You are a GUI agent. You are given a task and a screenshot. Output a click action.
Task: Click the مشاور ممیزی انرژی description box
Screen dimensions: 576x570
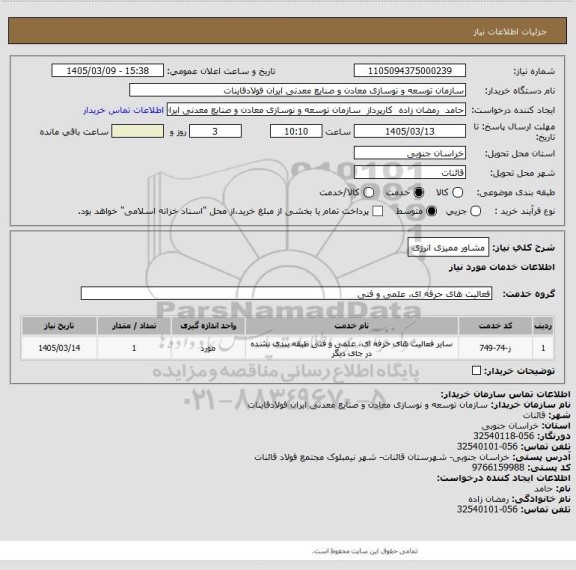point(448,248)
